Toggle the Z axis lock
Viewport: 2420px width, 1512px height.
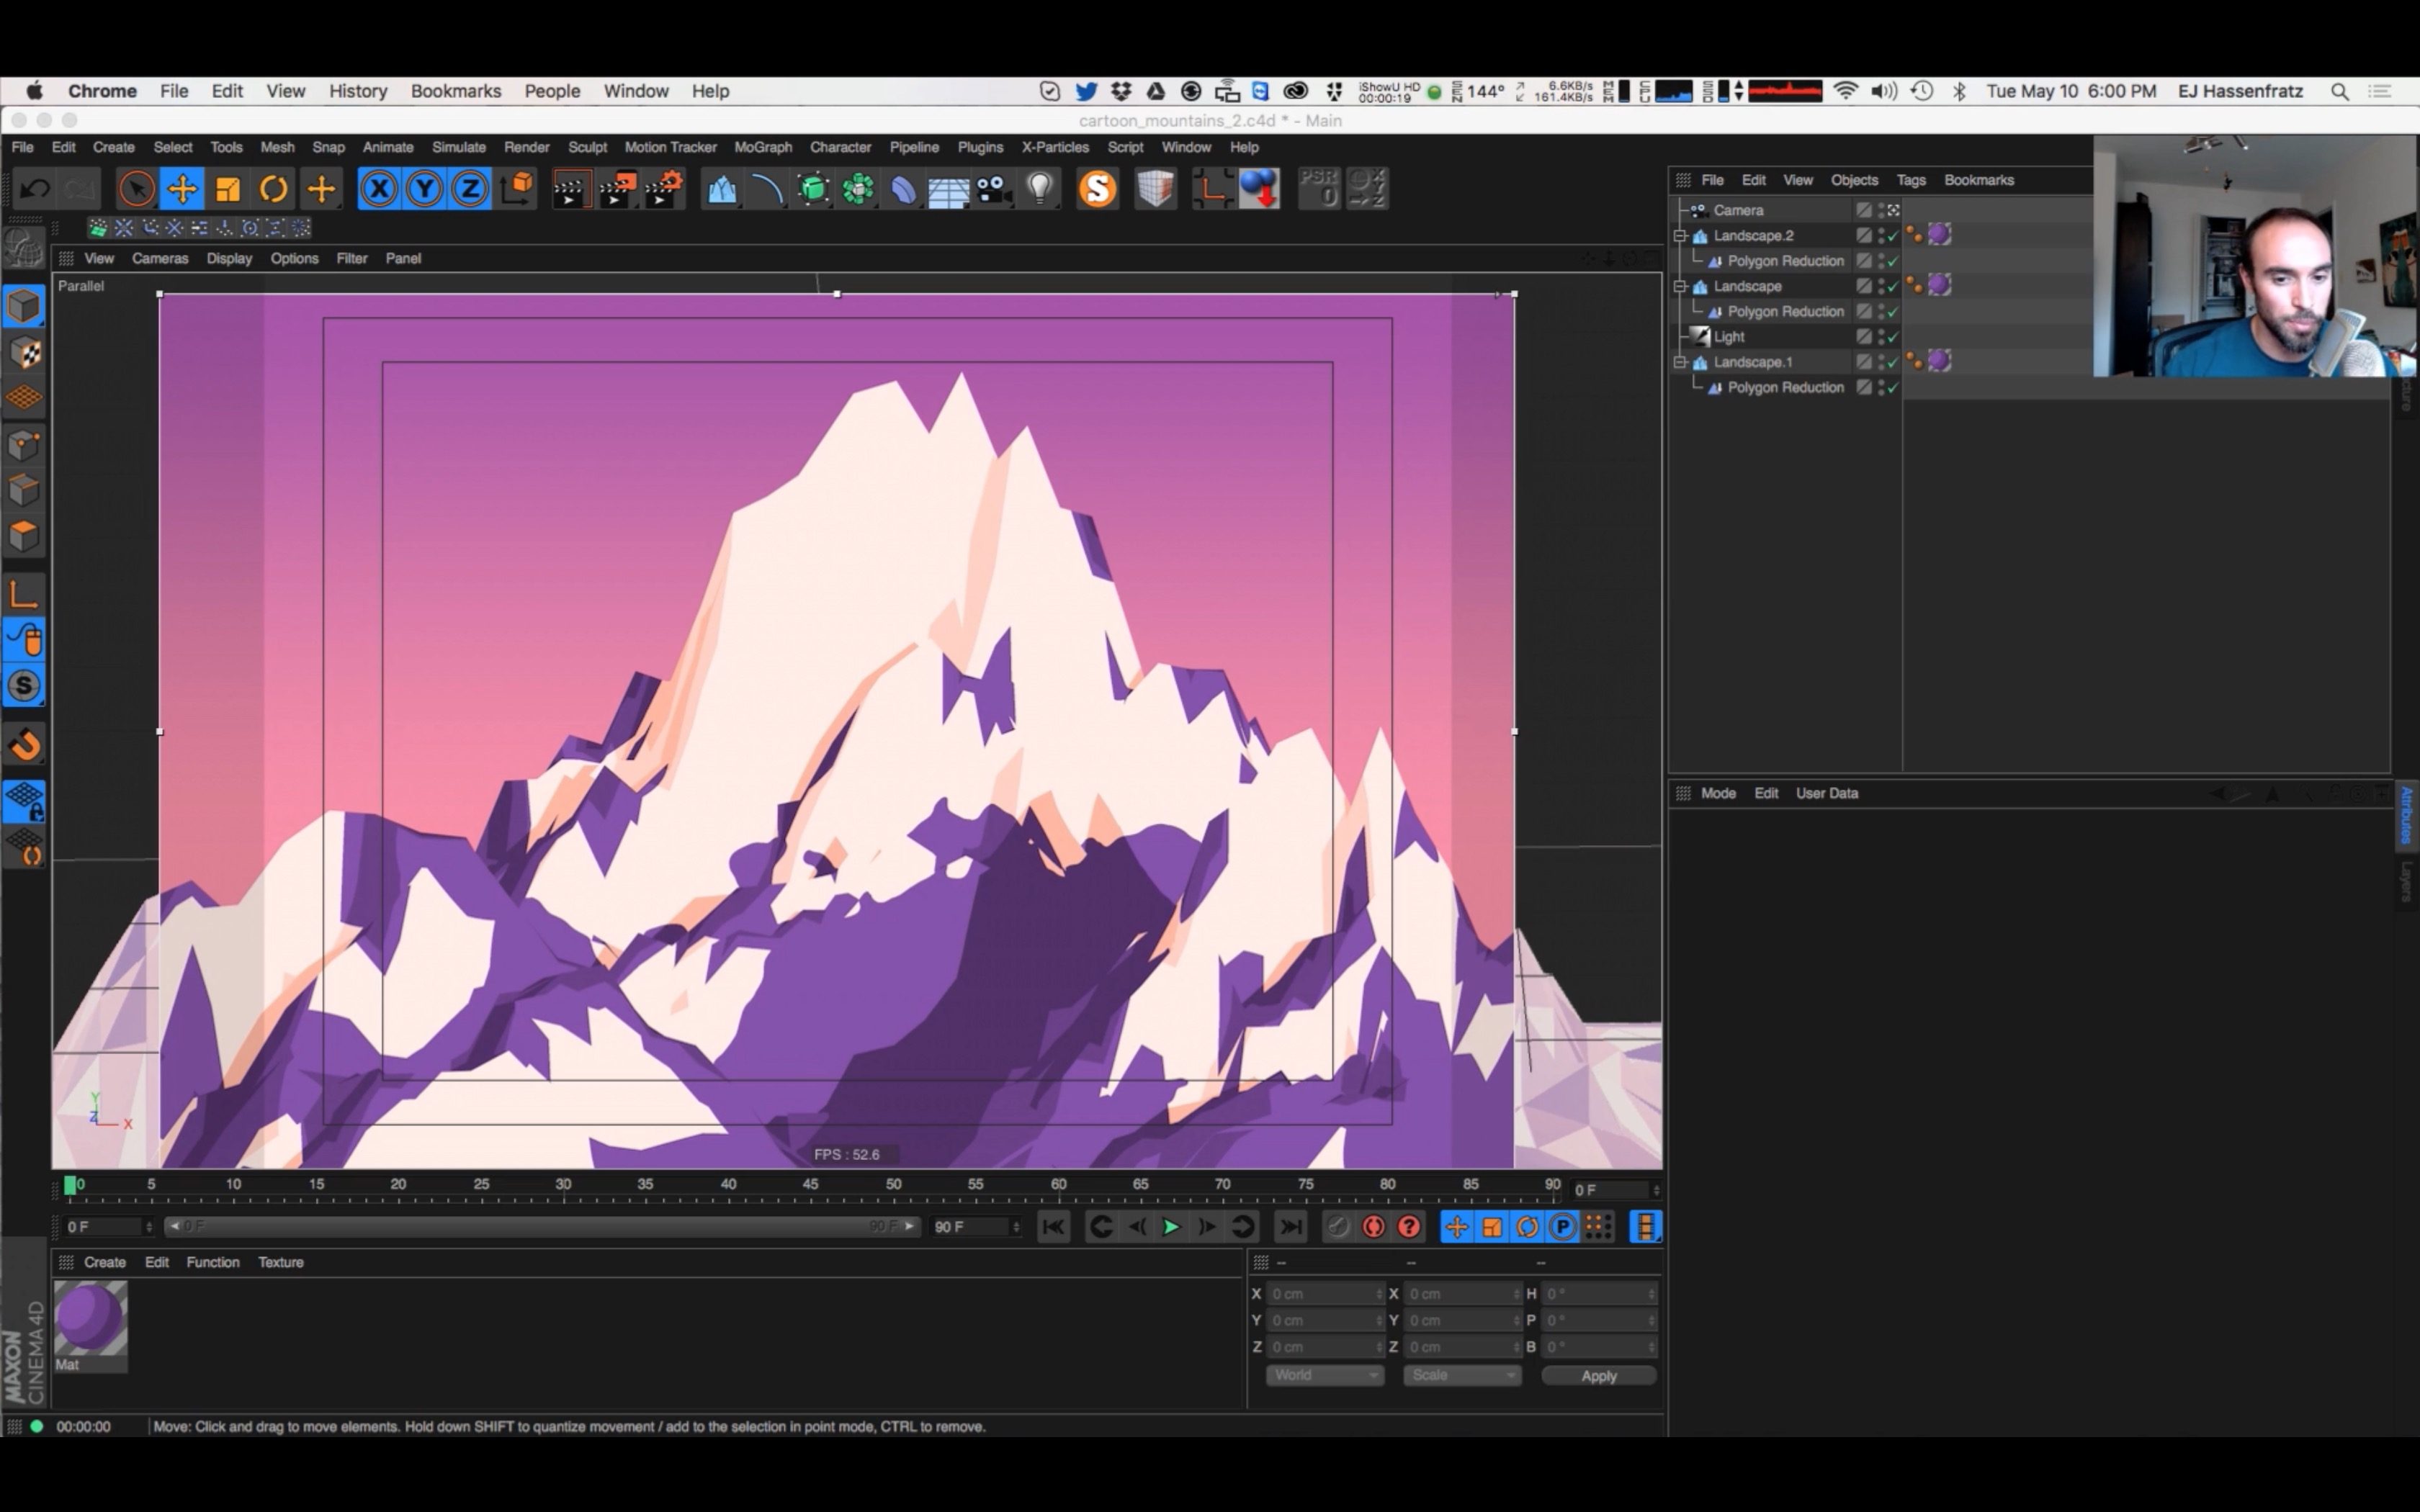(470, 189)
